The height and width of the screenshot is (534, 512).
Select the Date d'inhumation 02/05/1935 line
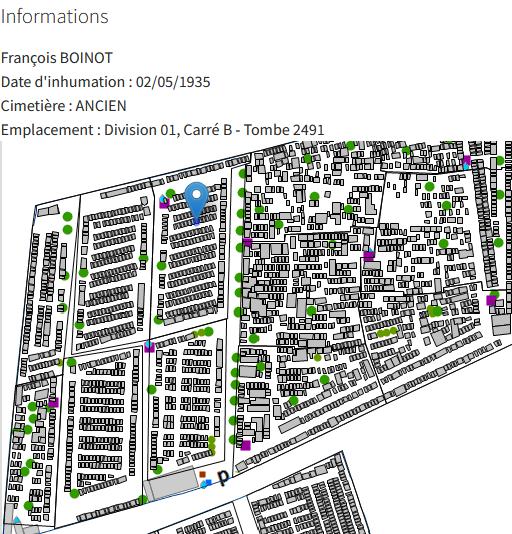coord(106,82)
